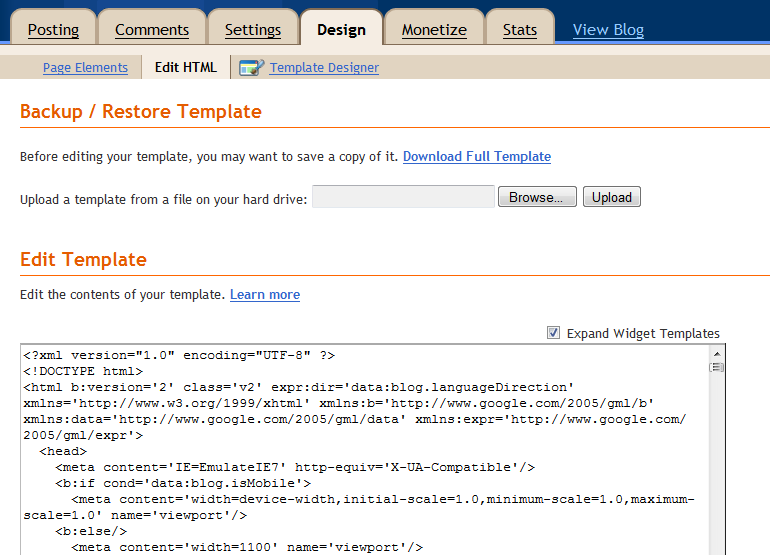770x555 pixels.
Task: Click the Browse... button
Action: pos(537,197)
